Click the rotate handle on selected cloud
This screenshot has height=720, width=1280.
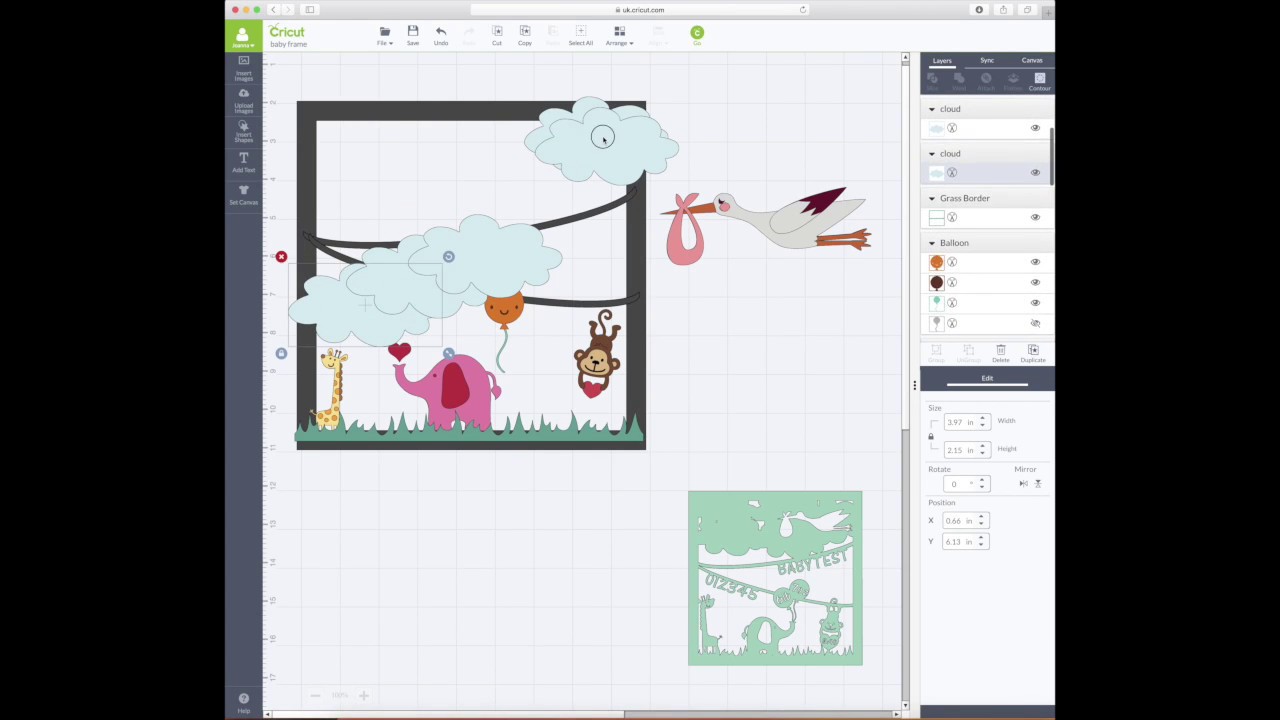448,257
